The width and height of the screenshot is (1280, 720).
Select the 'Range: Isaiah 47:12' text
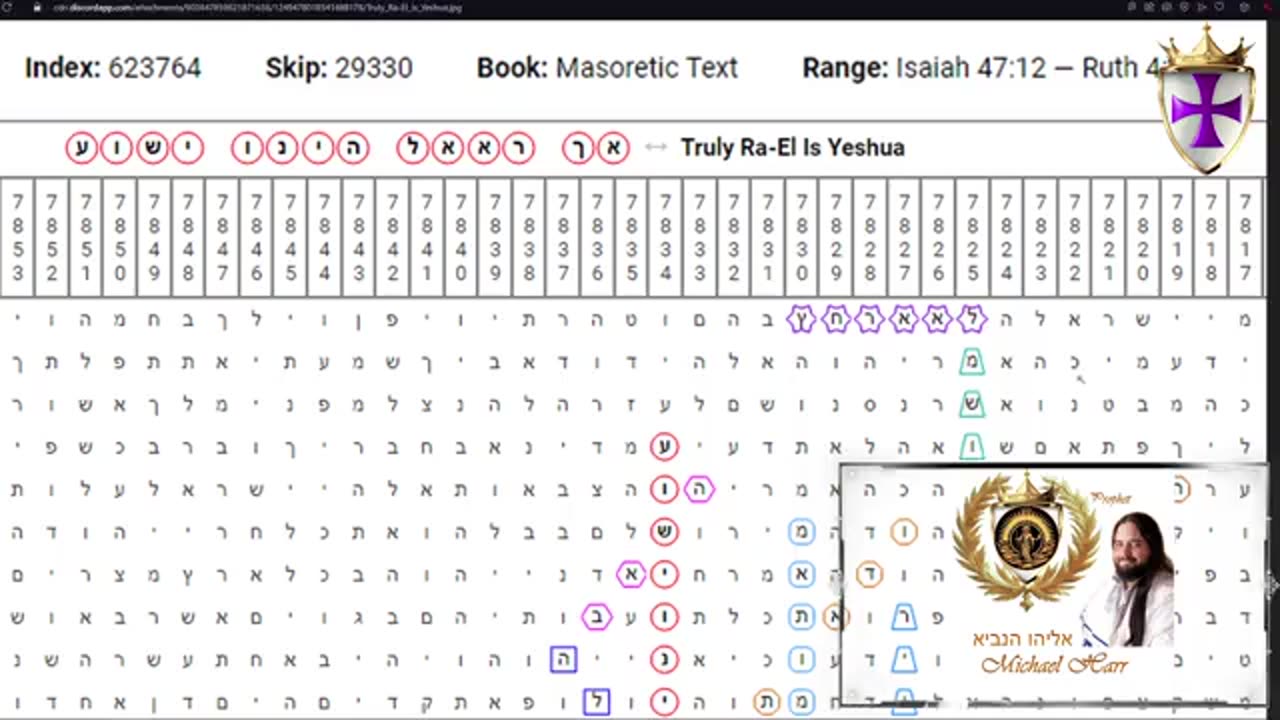[924, 68]
